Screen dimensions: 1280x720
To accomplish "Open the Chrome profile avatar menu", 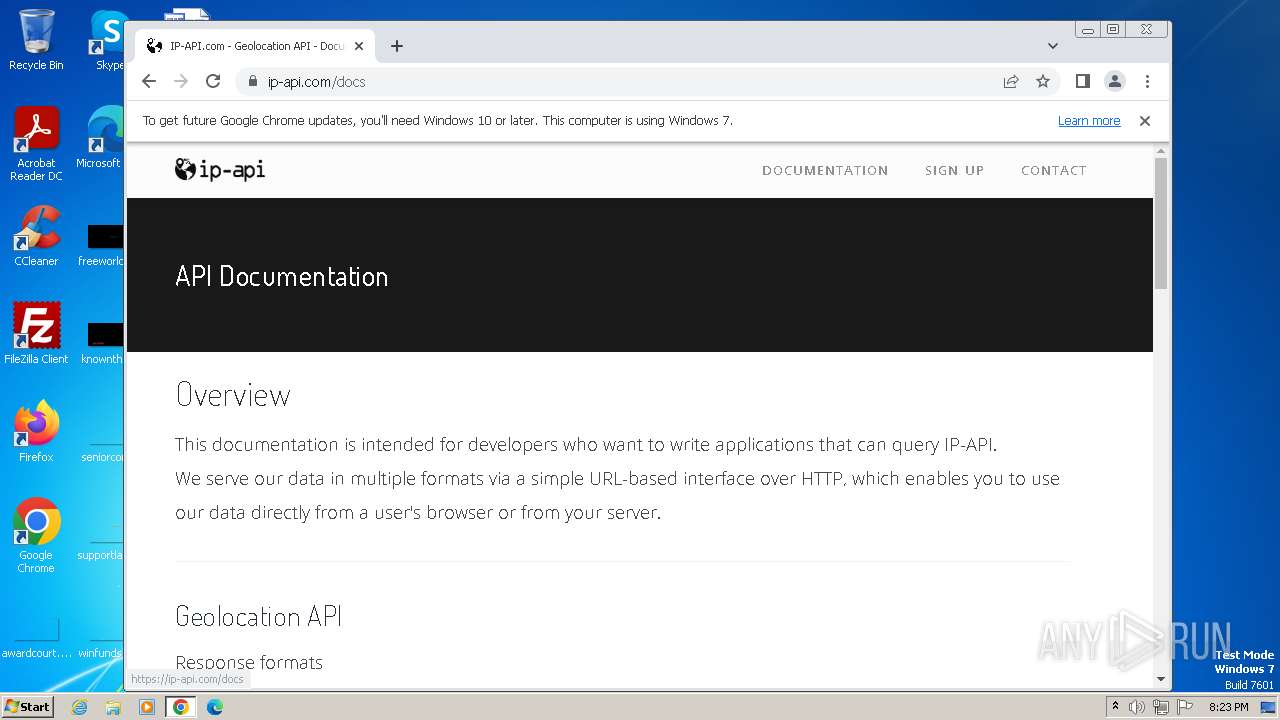I will tap(1115, 81).
